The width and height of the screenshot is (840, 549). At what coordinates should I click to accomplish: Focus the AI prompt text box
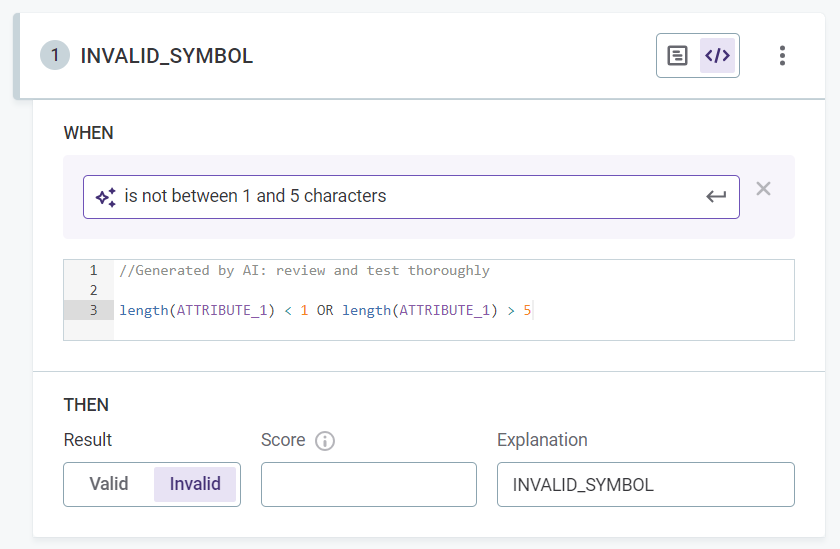point(400,197)
